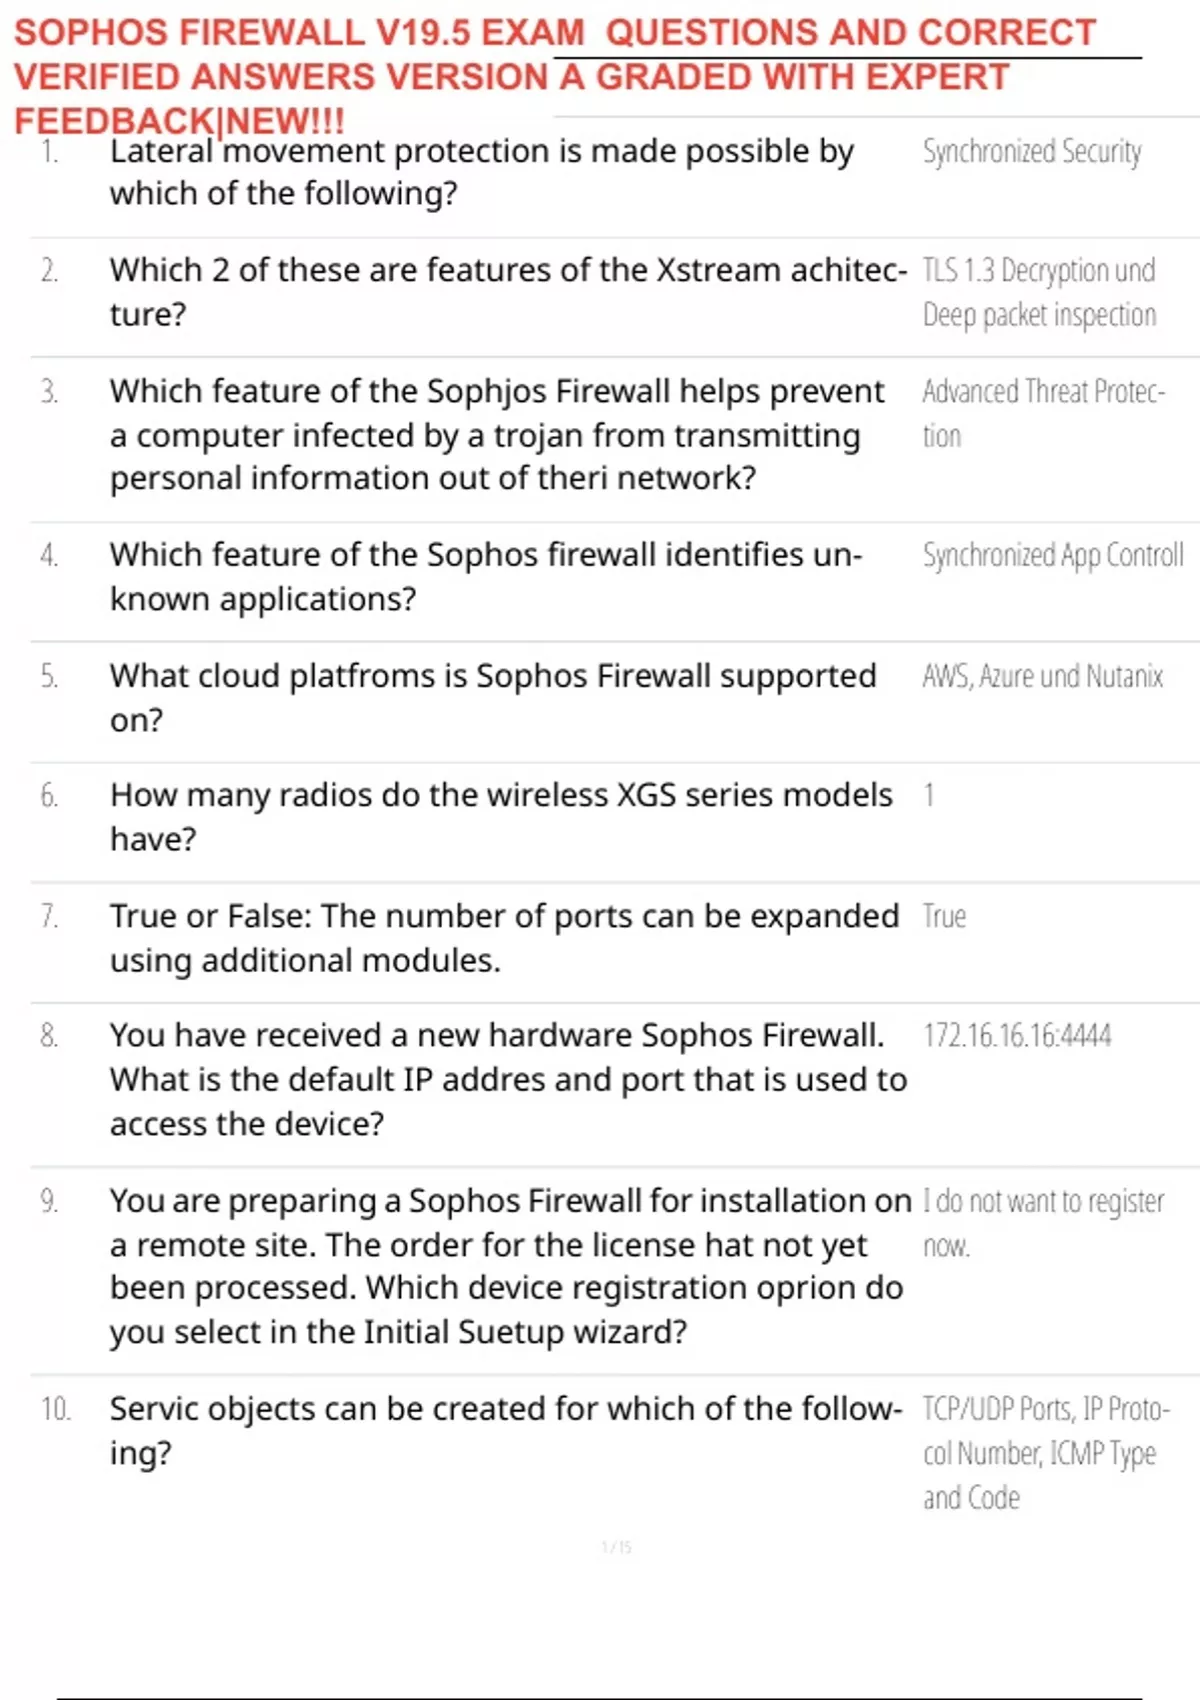Image resolution: width=1200 pixels, height=1700 pixels.
Task: Click question 3 about trojan-infected computer
Action: point(497,434)
